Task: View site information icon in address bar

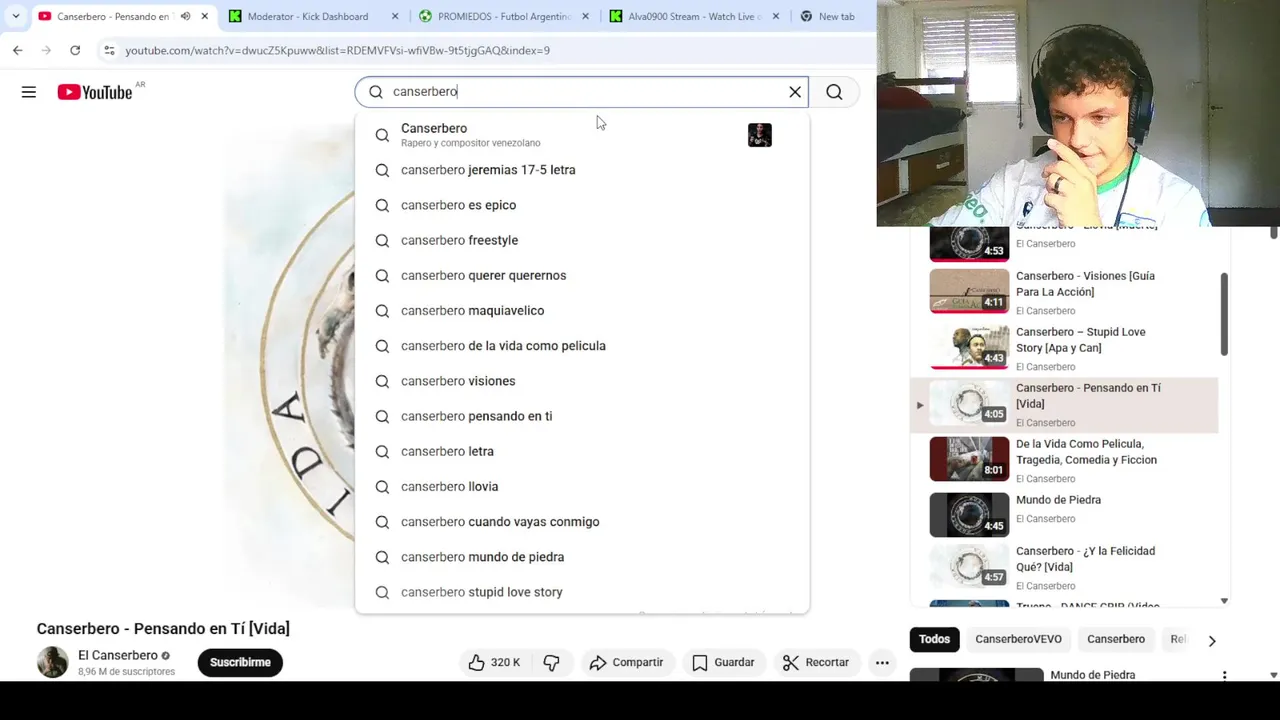Action: click(x=109, y=50)
